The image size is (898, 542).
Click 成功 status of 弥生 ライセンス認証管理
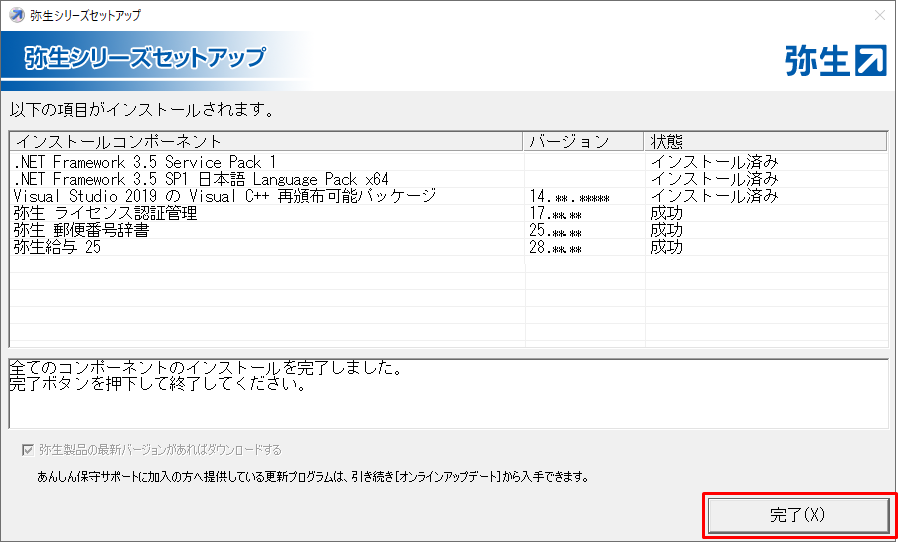point(667,214)
